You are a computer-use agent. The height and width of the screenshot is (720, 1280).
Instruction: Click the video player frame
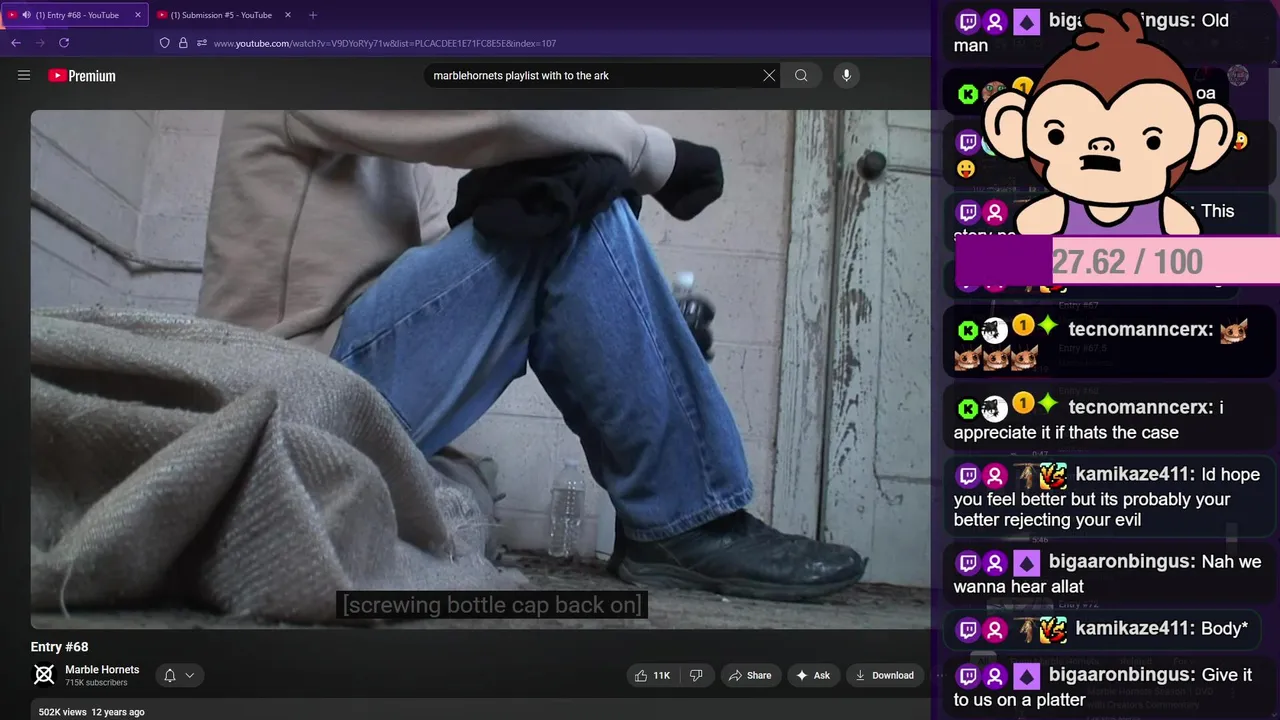[x=480, y=369]
